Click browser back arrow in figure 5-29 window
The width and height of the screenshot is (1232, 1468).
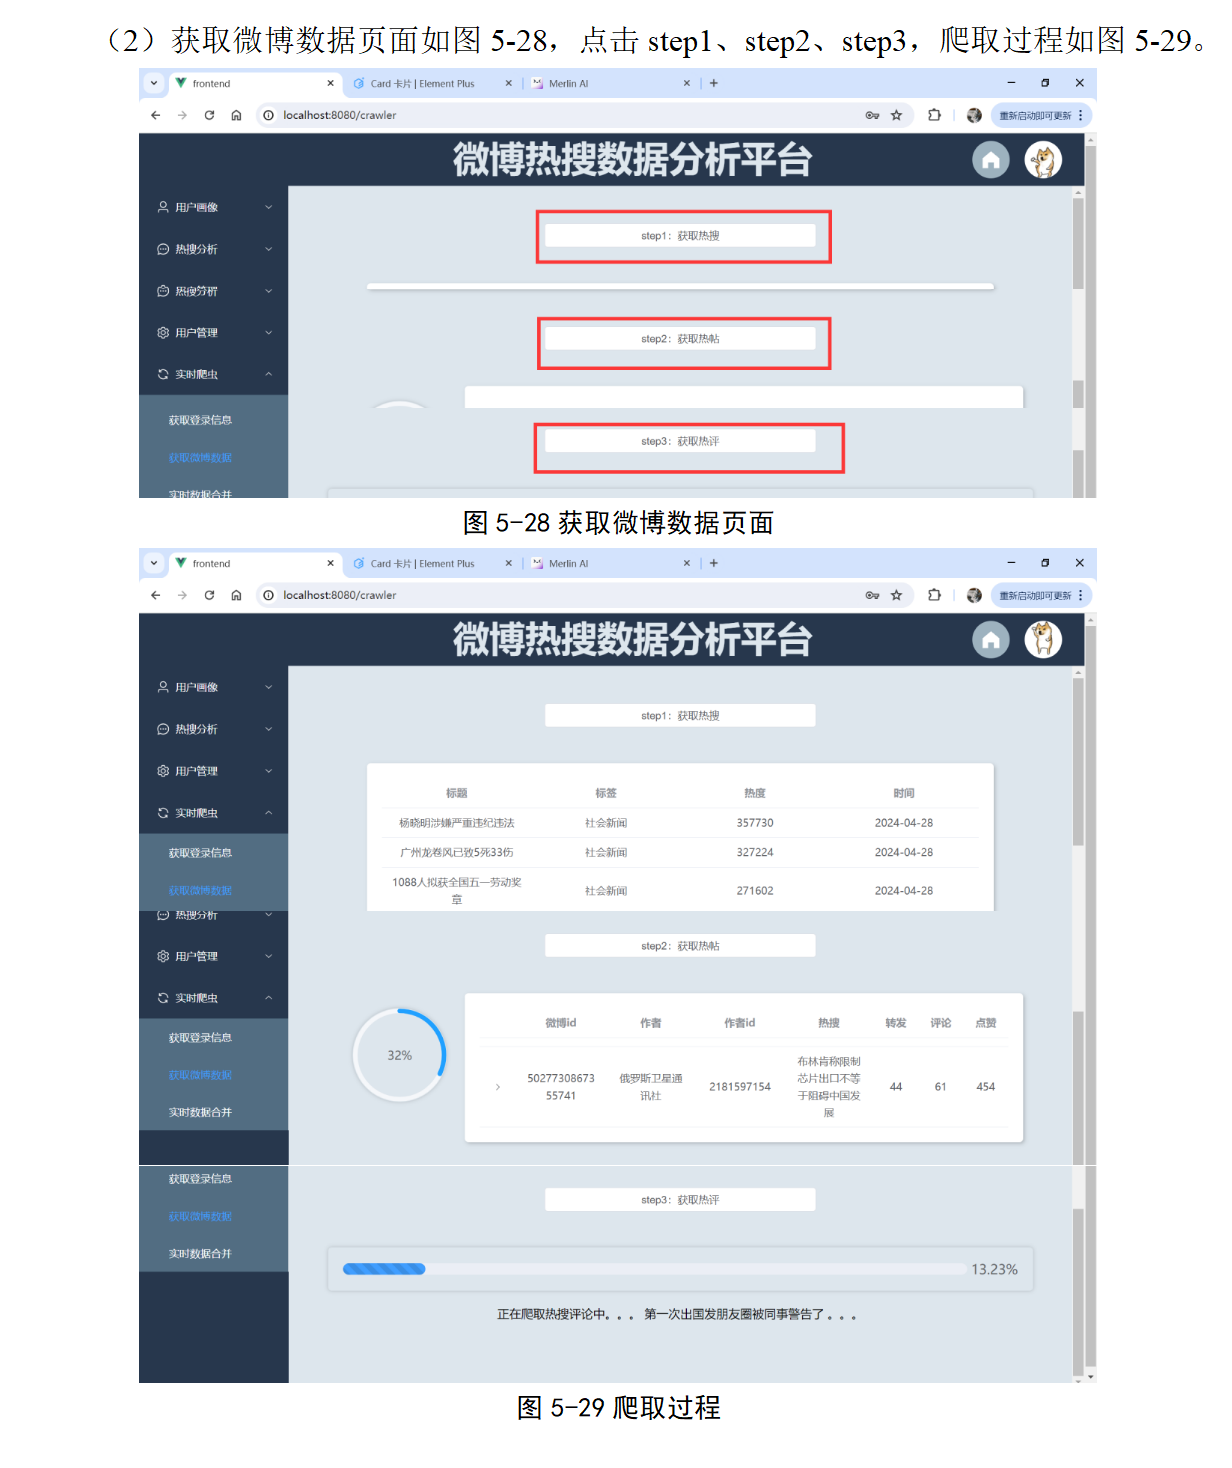point(156,595)
